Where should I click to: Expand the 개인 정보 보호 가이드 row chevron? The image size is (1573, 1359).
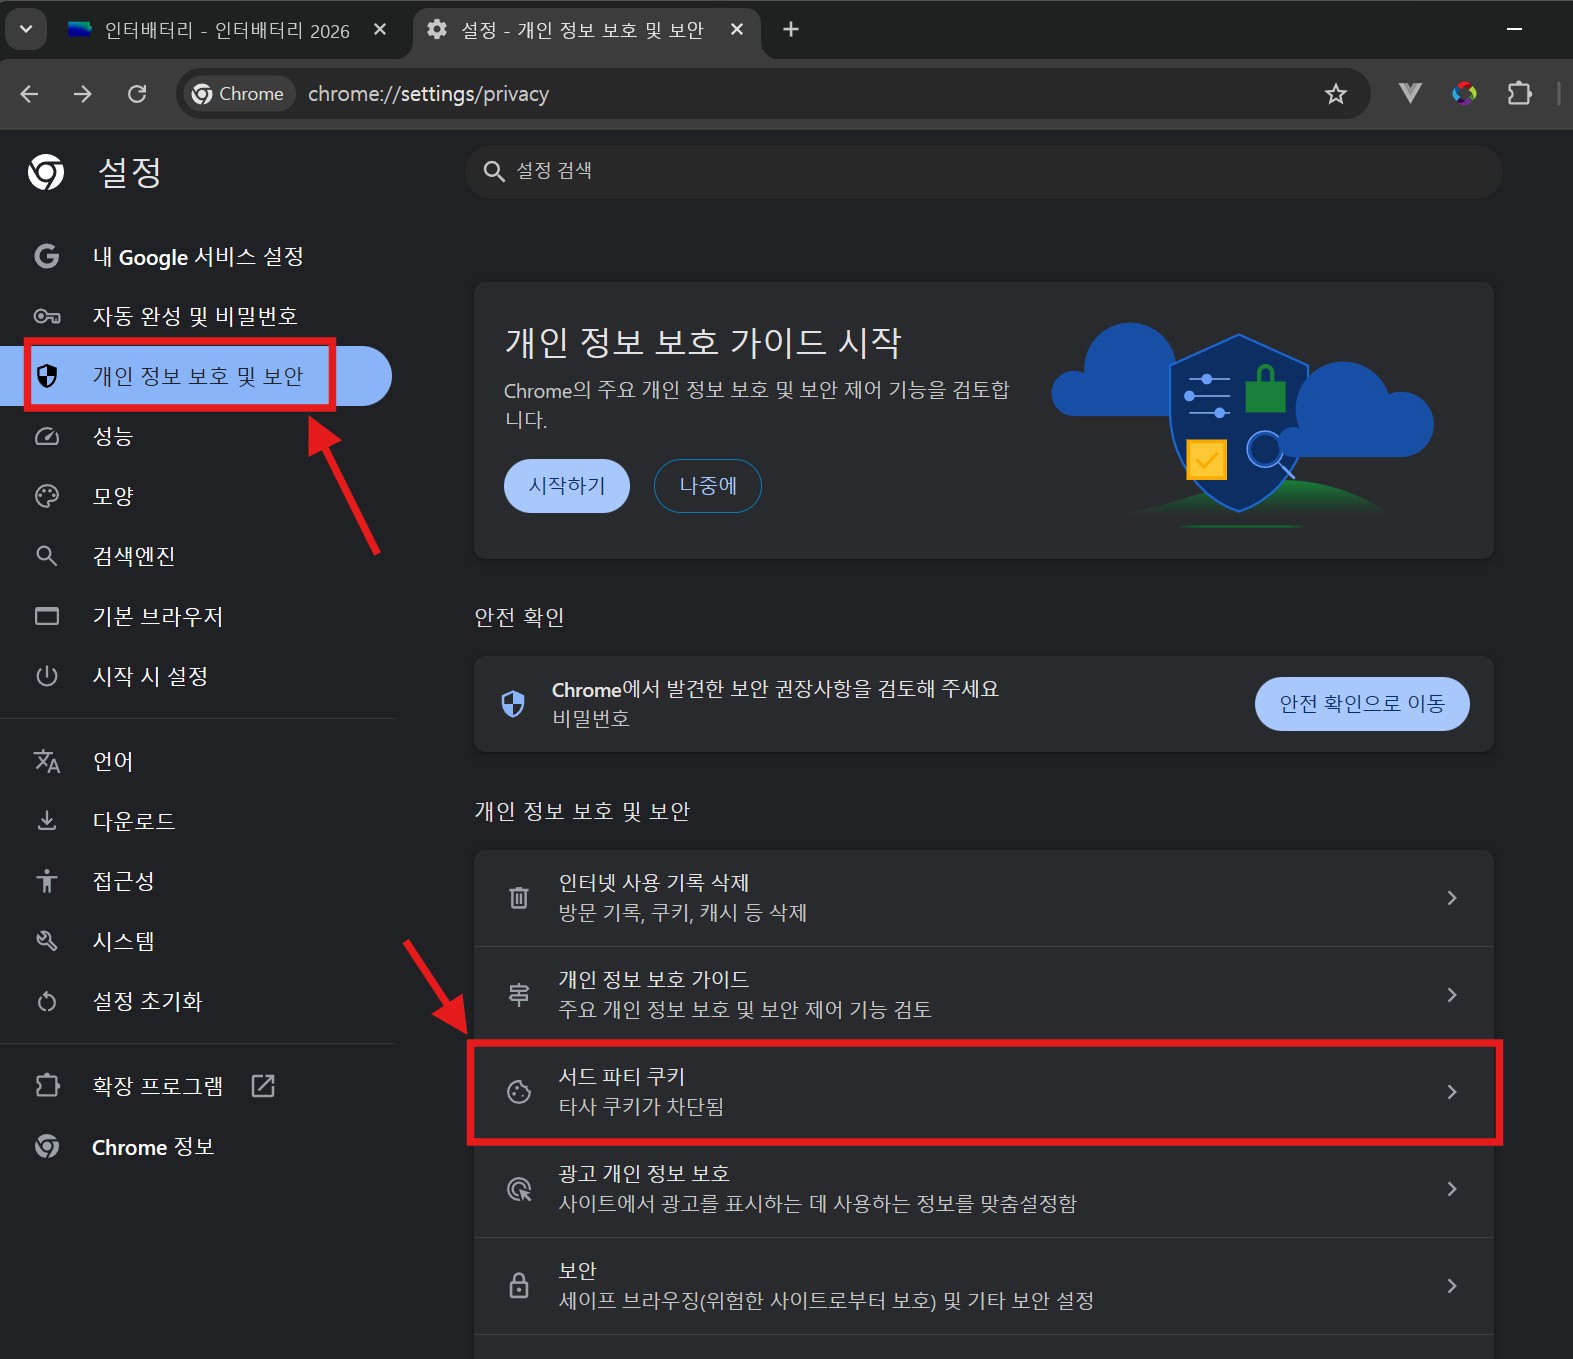pyautogui.click(x=1451, y=995)
